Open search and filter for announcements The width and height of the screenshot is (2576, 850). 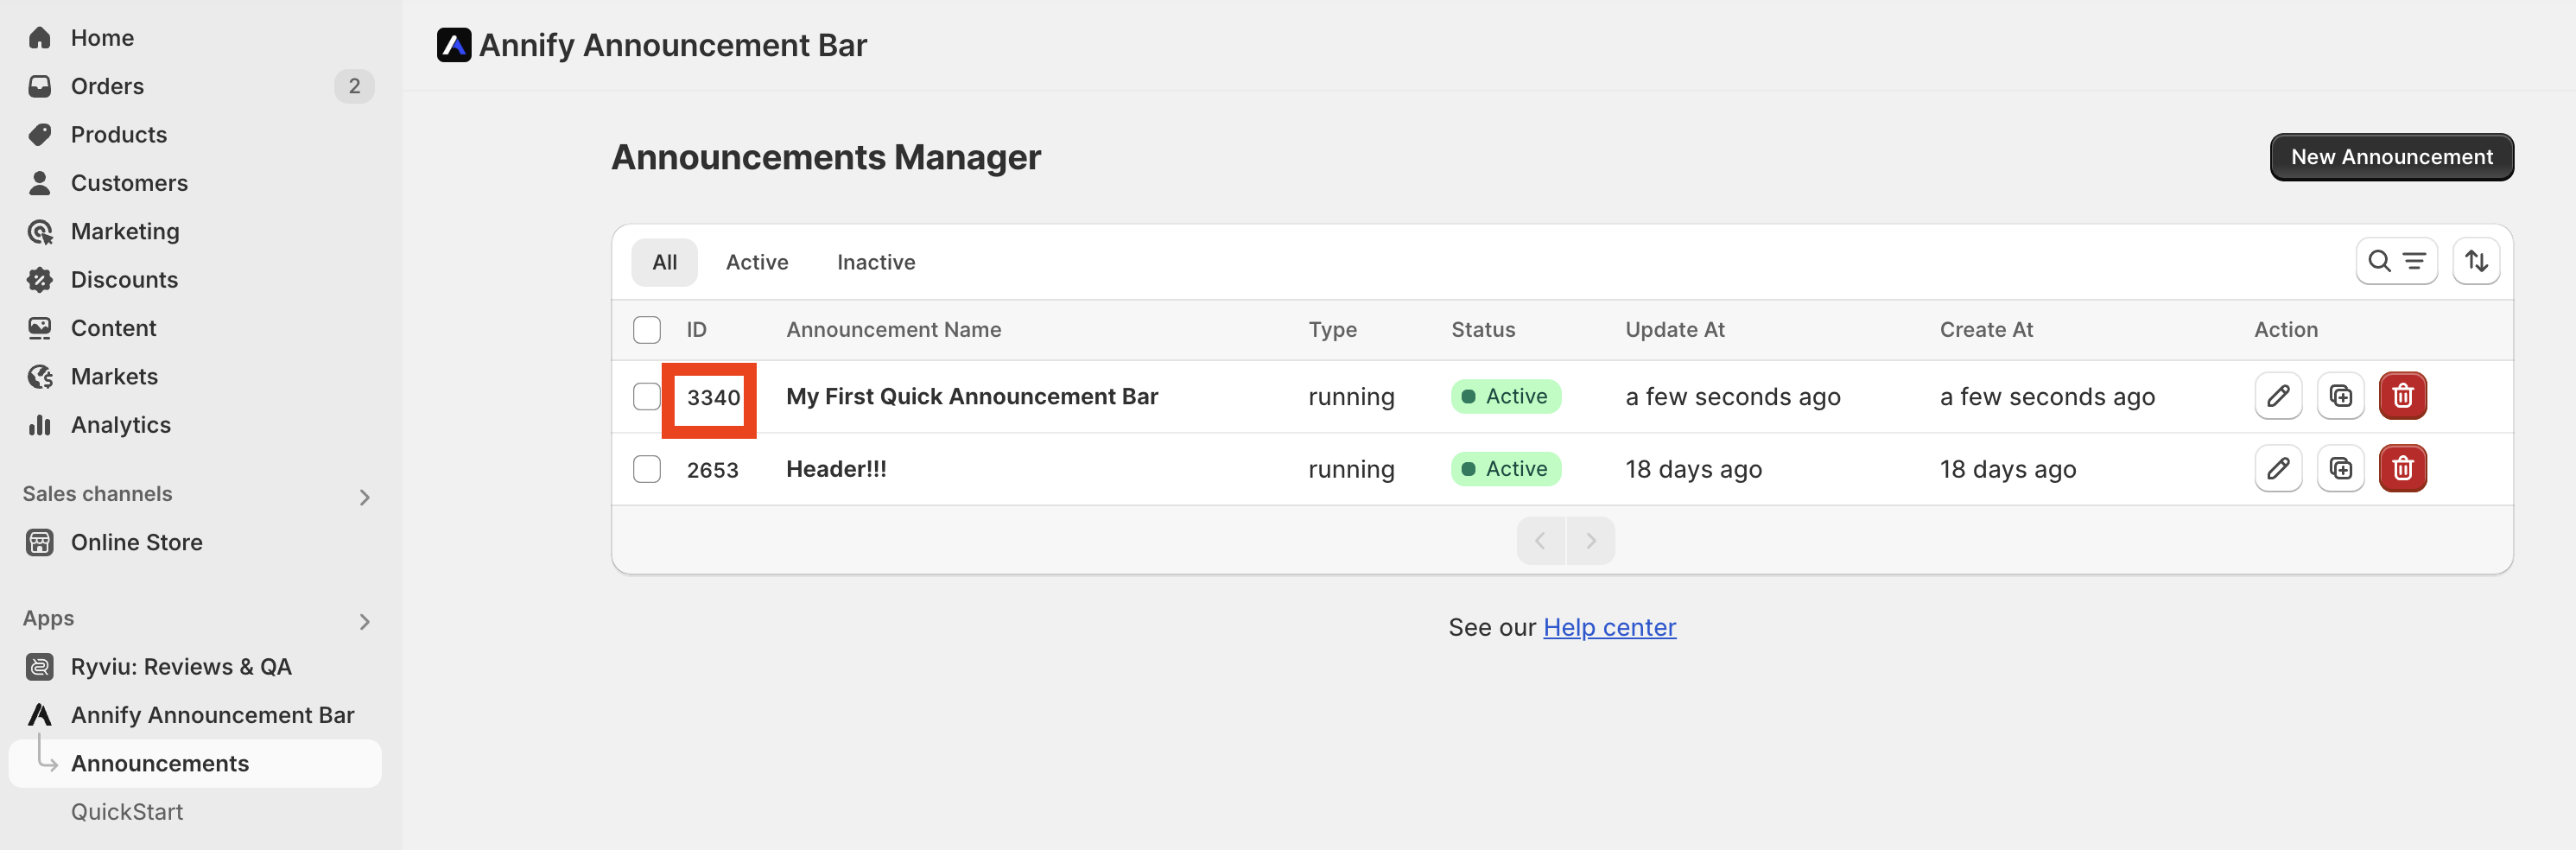tap(2396, 261)
